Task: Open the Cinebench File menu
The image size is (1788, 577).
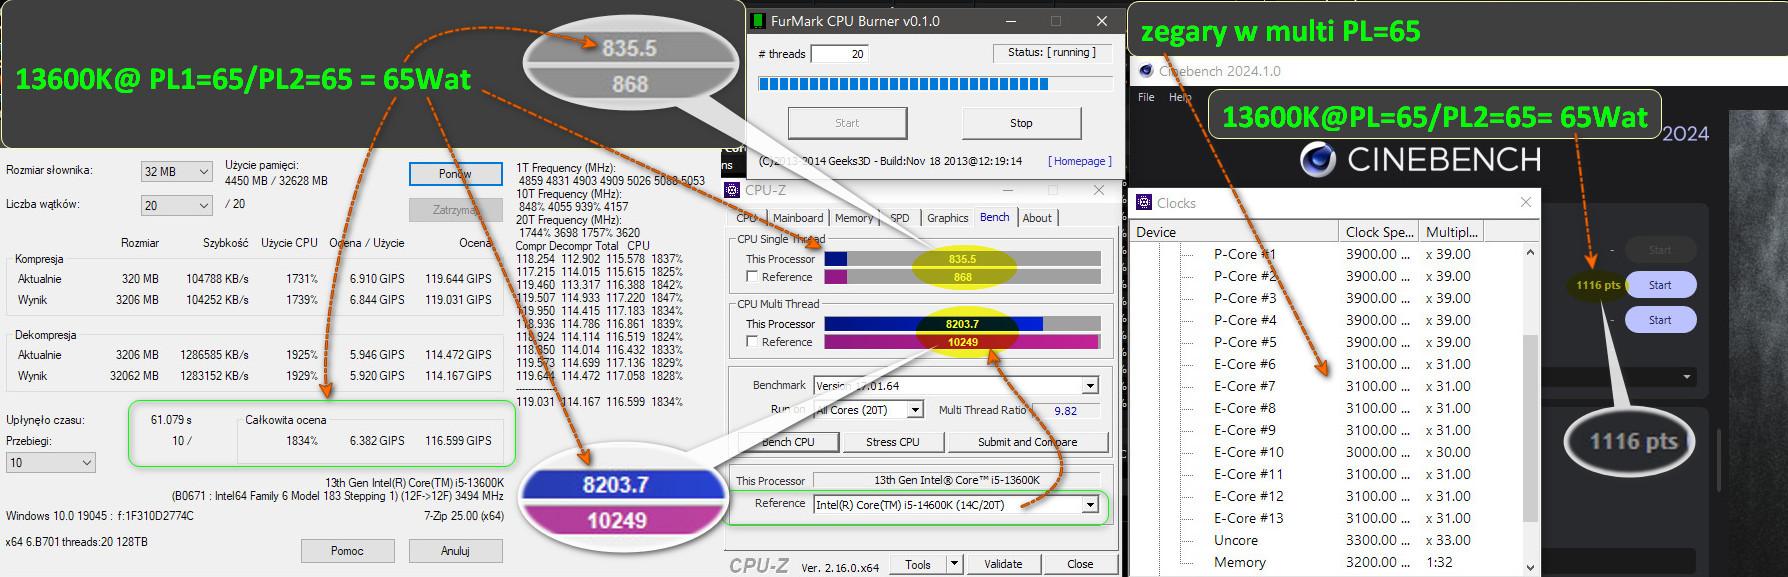Action: pos(1146,97)
